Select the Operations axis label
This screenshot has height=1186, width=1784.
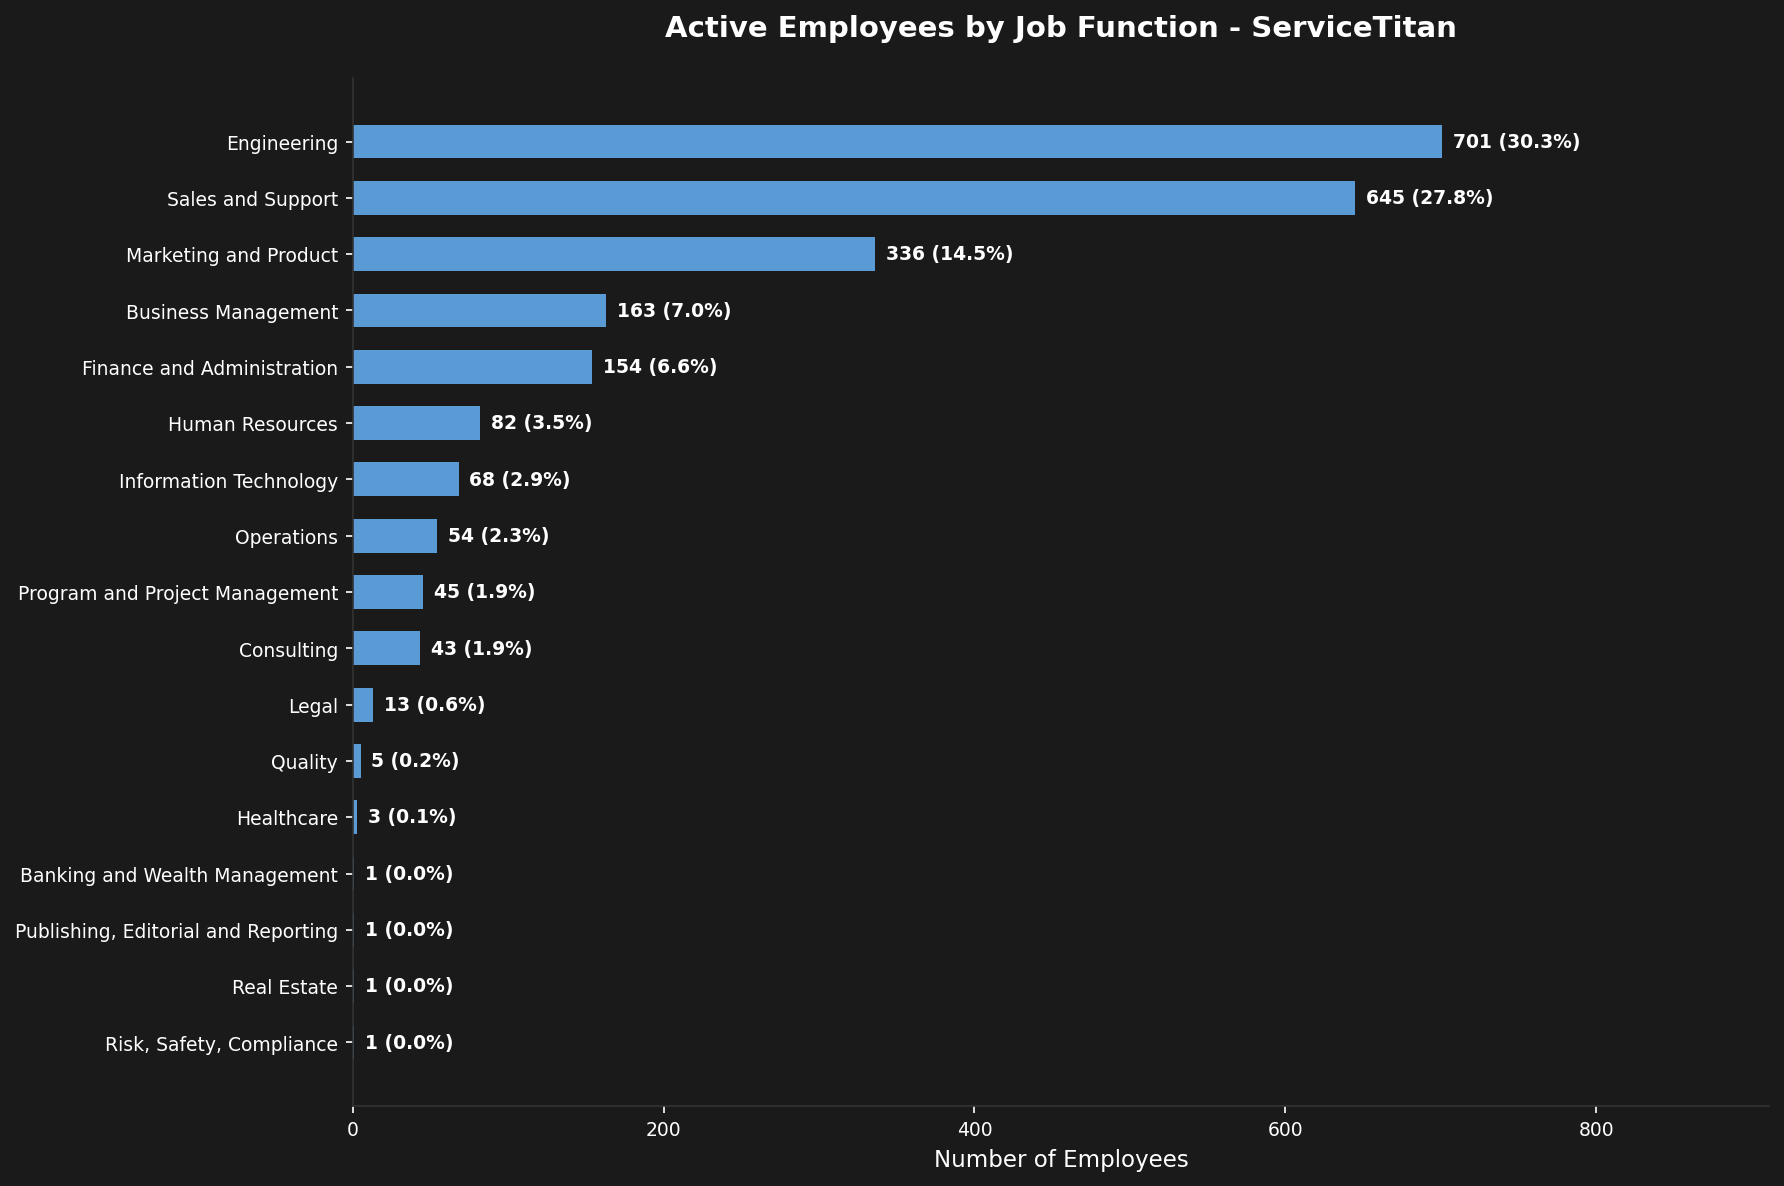(286, 537)
